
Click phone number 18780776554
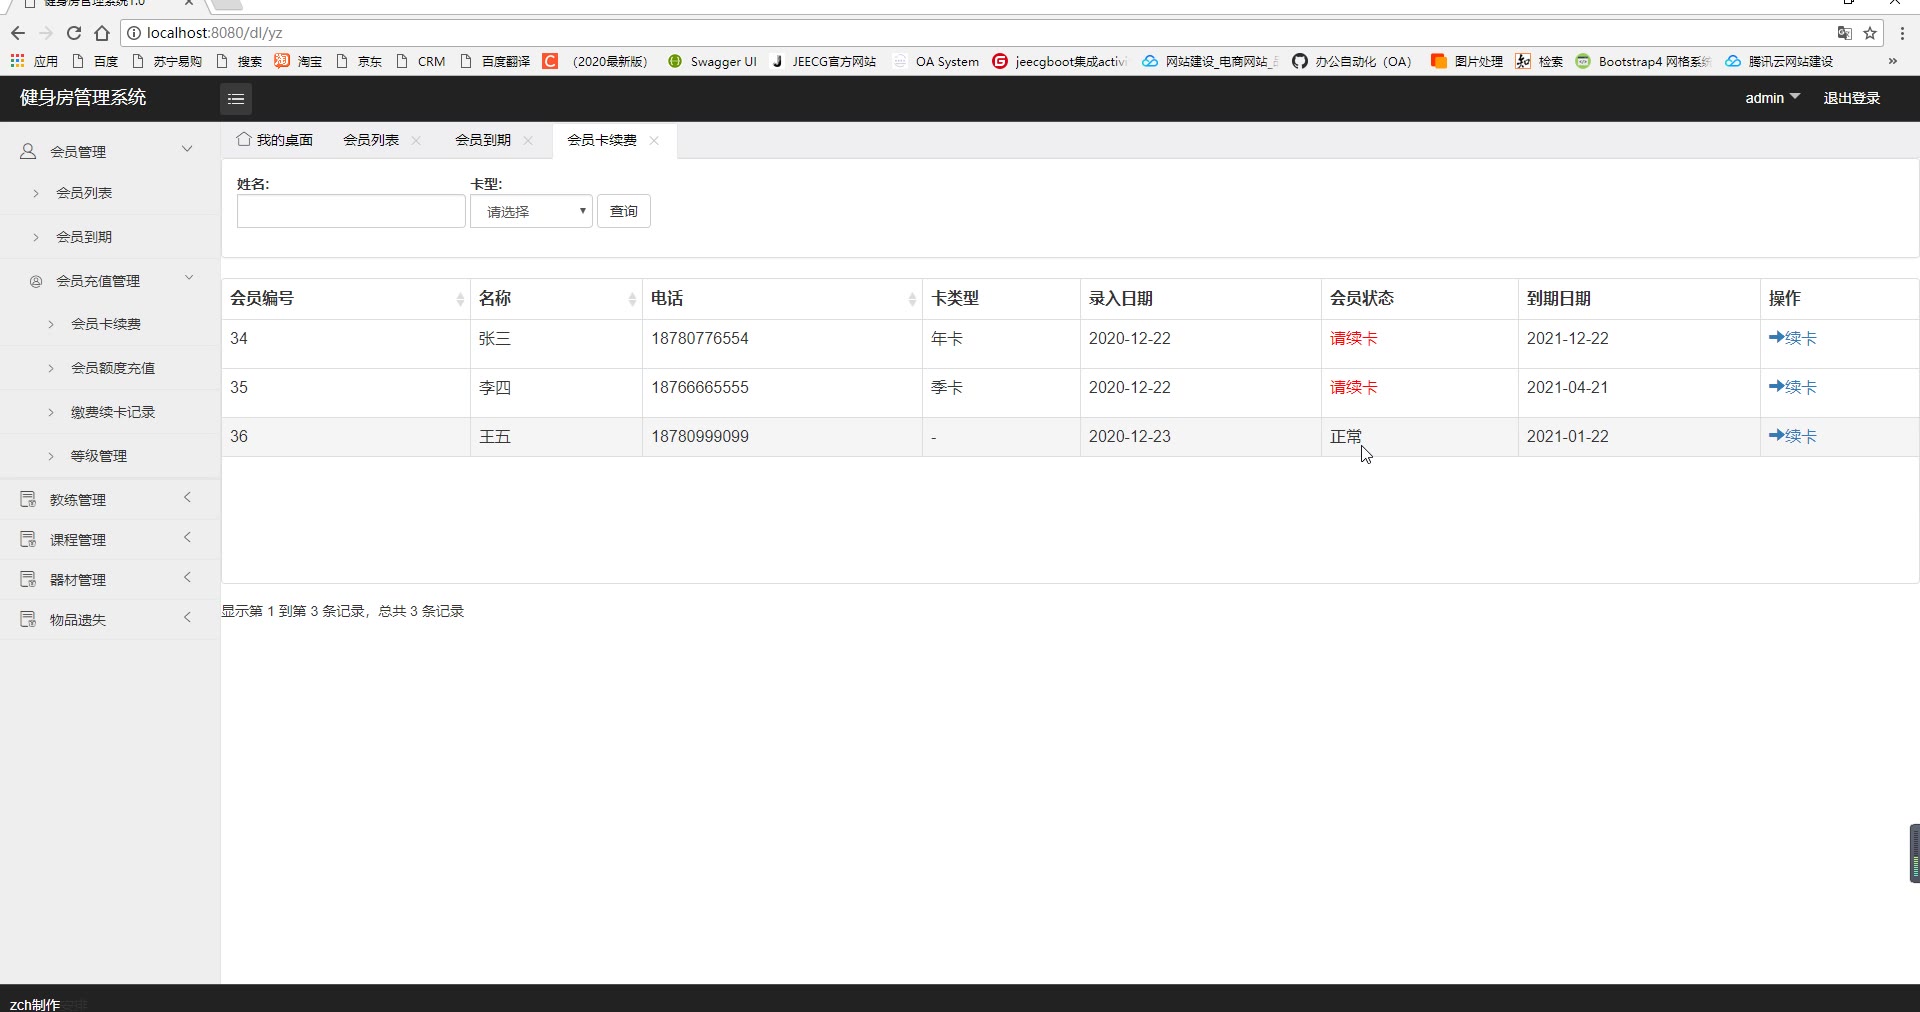pos(700,338)
